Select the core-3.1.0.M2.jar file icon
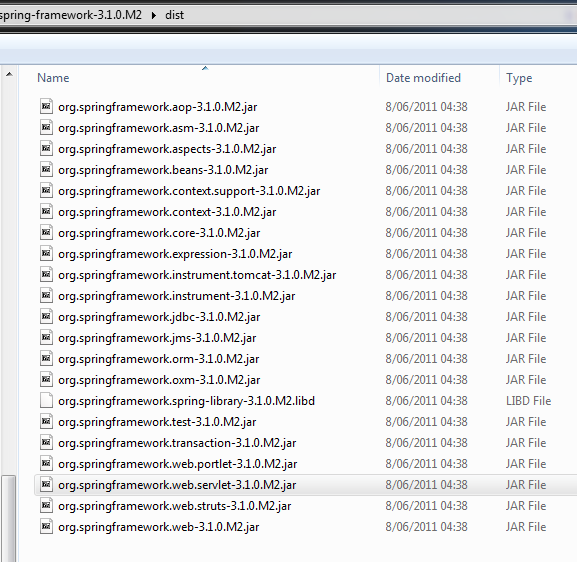This screenshot has height=562, width=577. (x=46, y=232)
